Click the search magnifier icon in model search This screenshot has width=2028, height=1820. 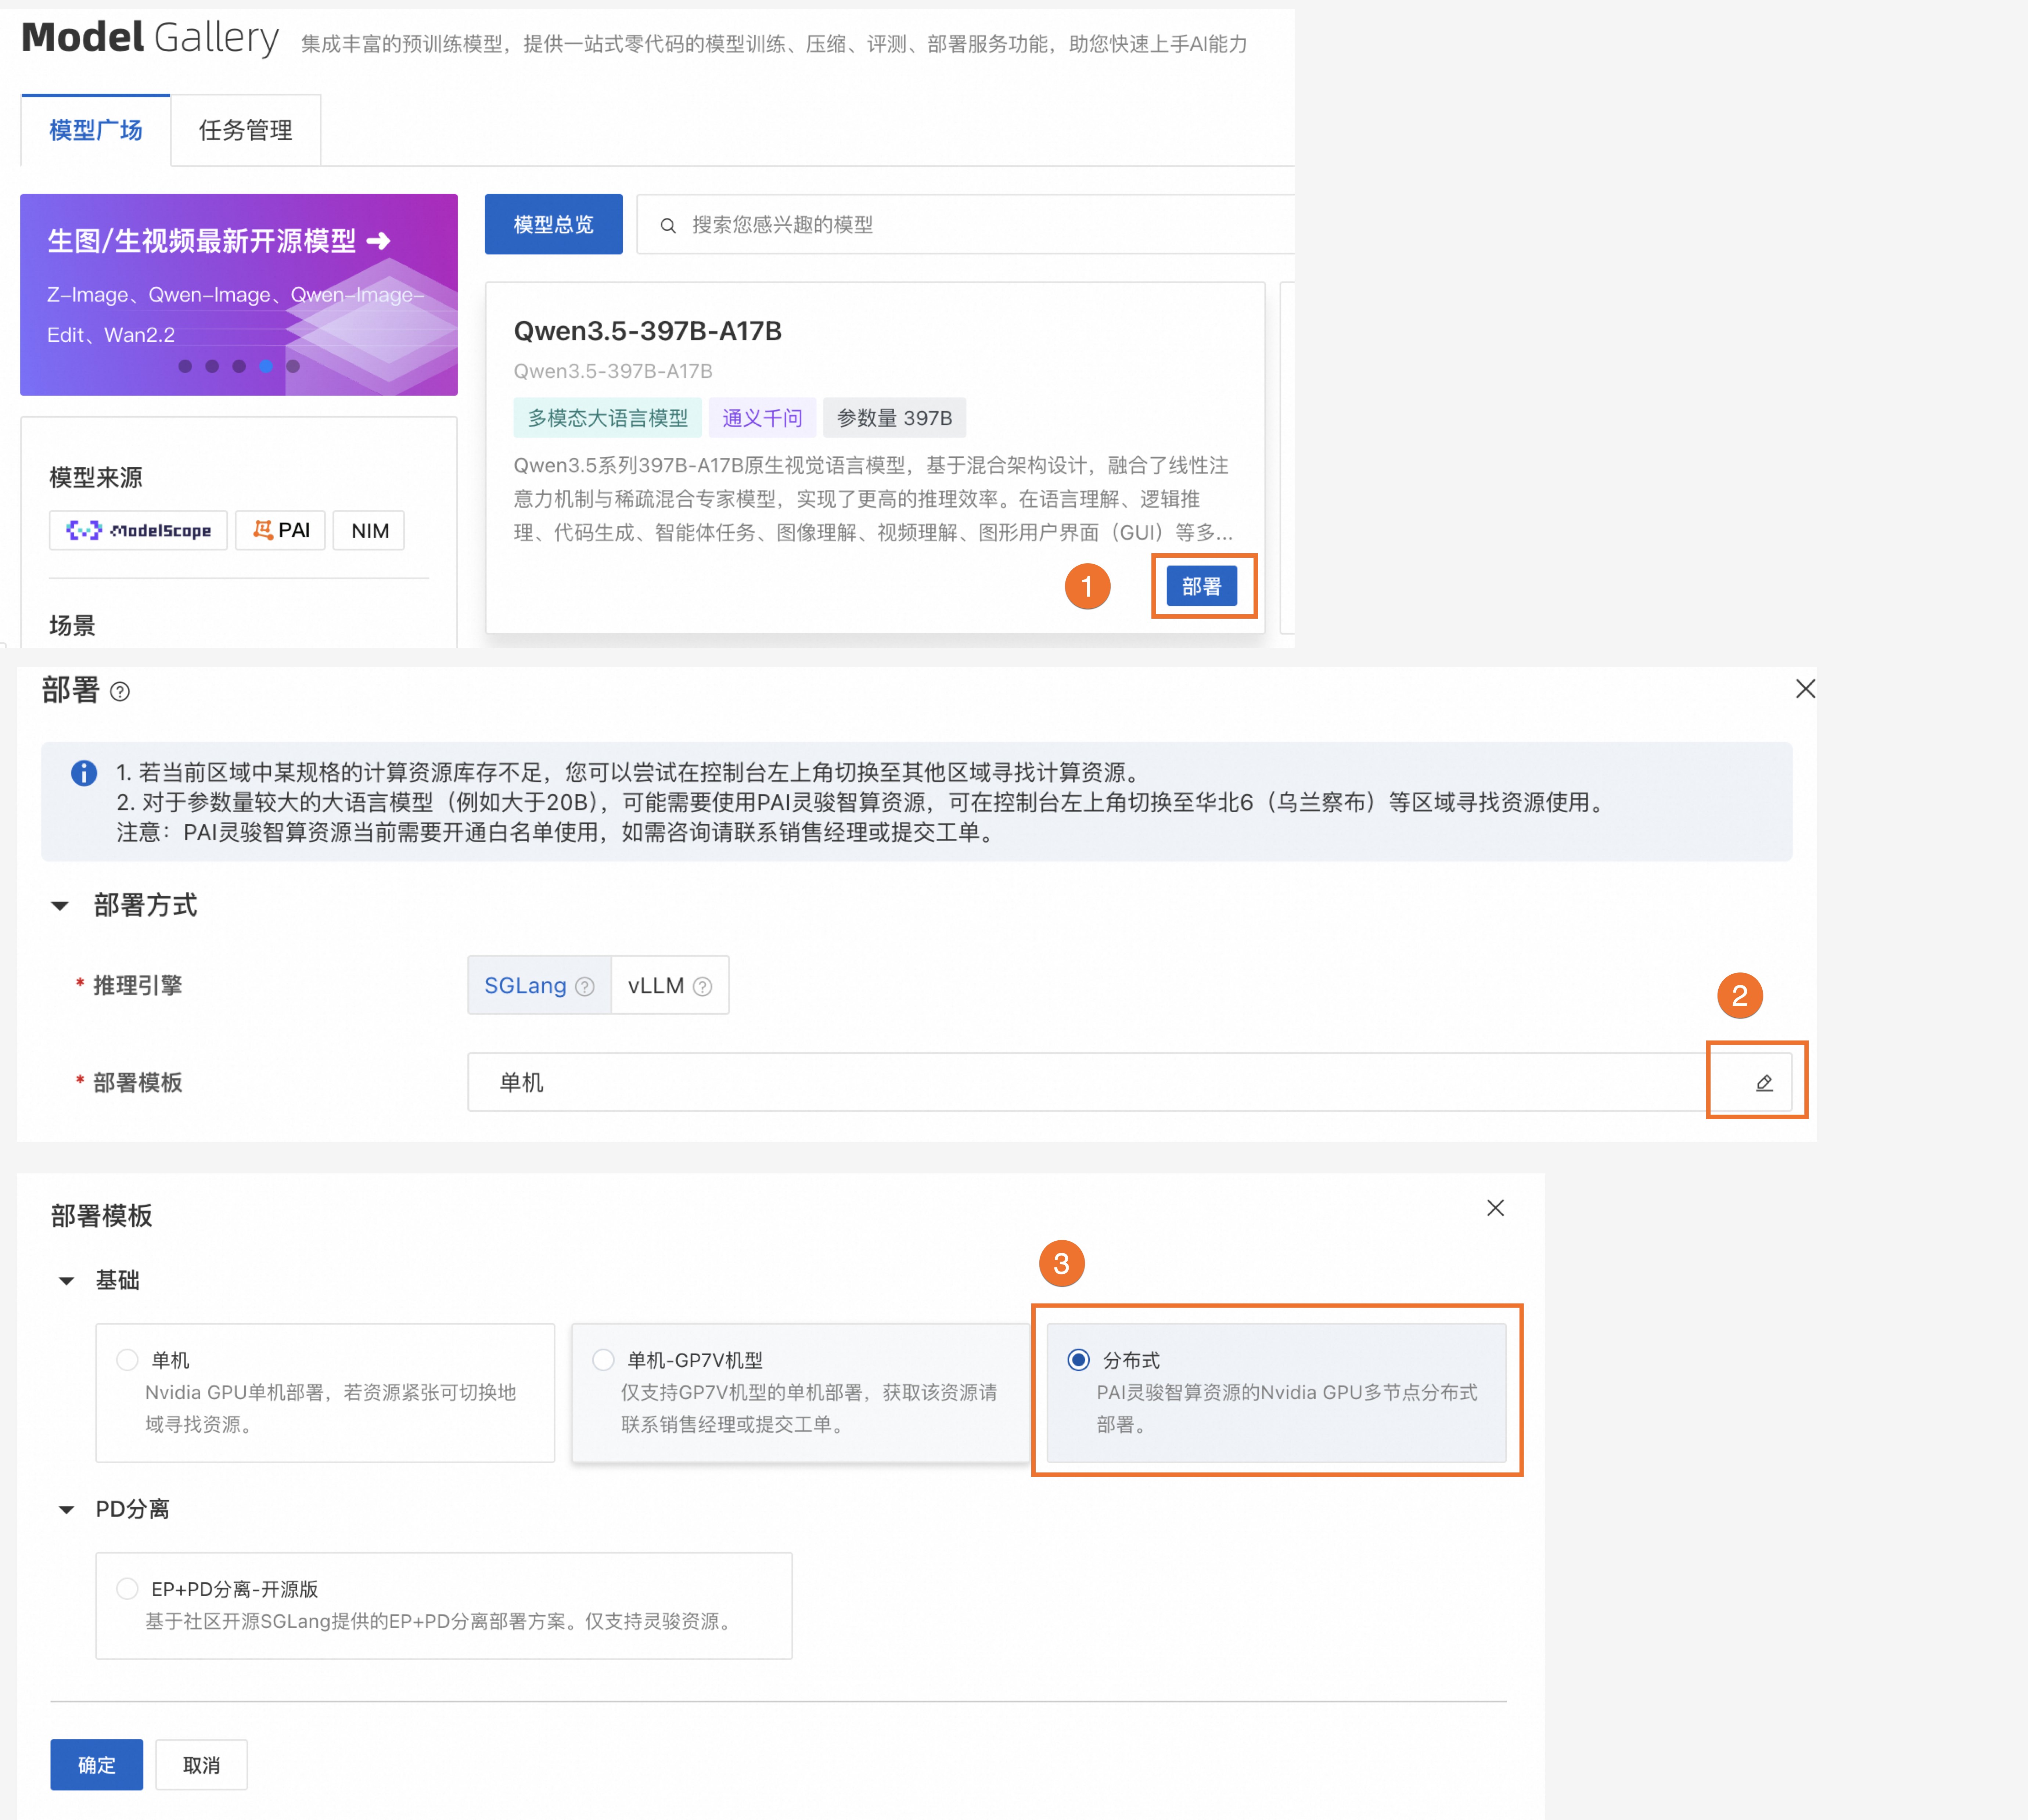[x=668, y=226]
